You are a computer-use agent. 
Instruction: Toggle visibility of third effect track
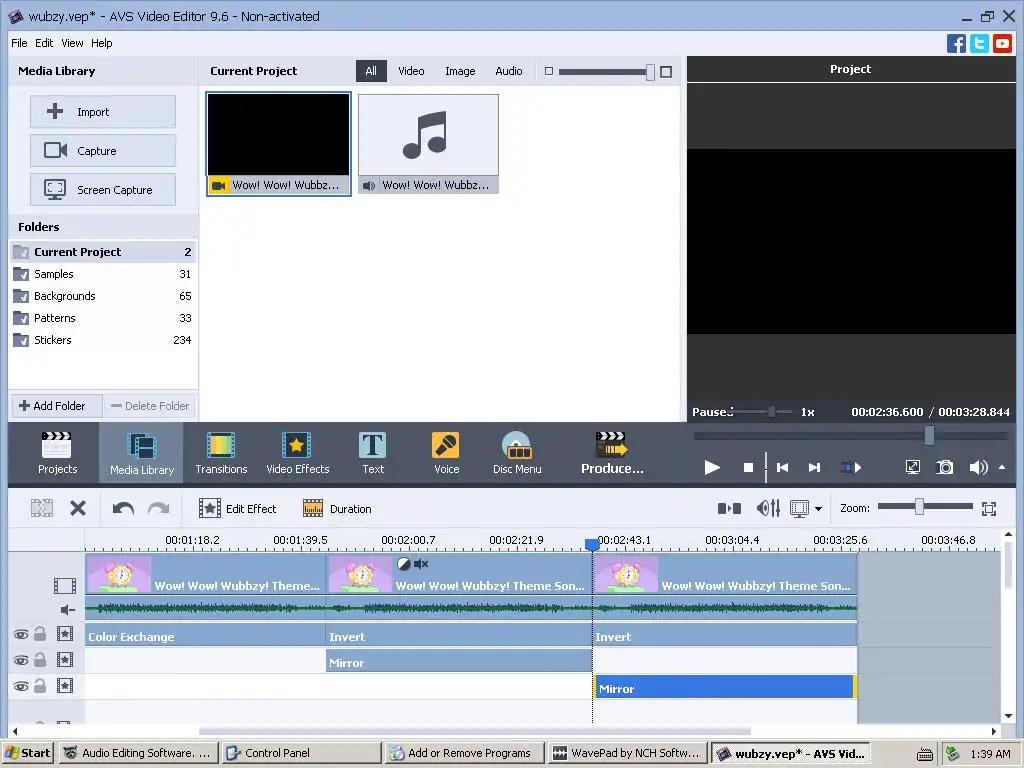pyautogui.click(x=21, y=686)
